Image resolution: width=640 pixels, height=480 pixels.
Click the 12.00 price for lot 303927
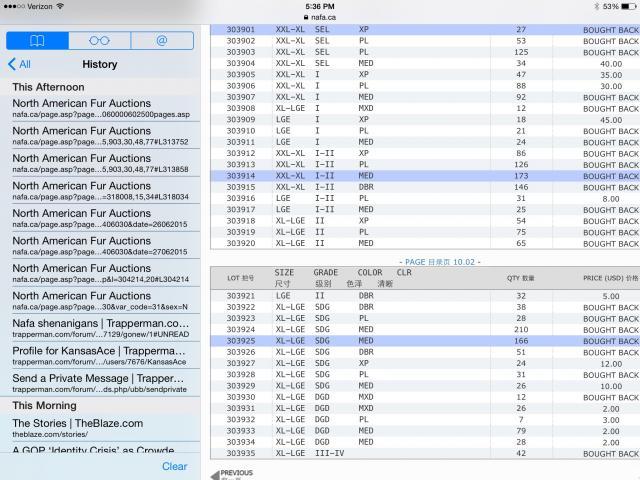pos(611,364)
